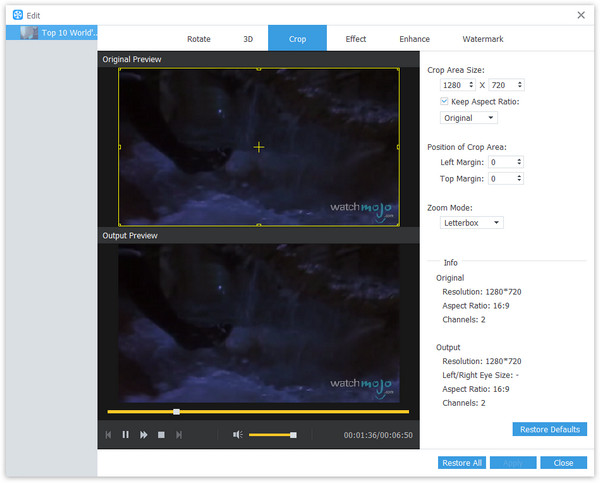Click the bottom-edge middle crop handle
The width and height of the screenshot is (600, 483).
pyautogui.click(x=259, y=225)
